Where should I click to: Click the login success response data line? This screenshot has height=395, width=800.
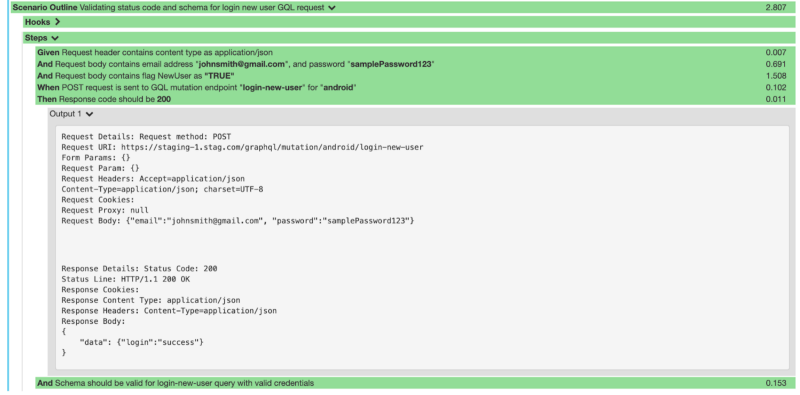click(x=141, y=342)
